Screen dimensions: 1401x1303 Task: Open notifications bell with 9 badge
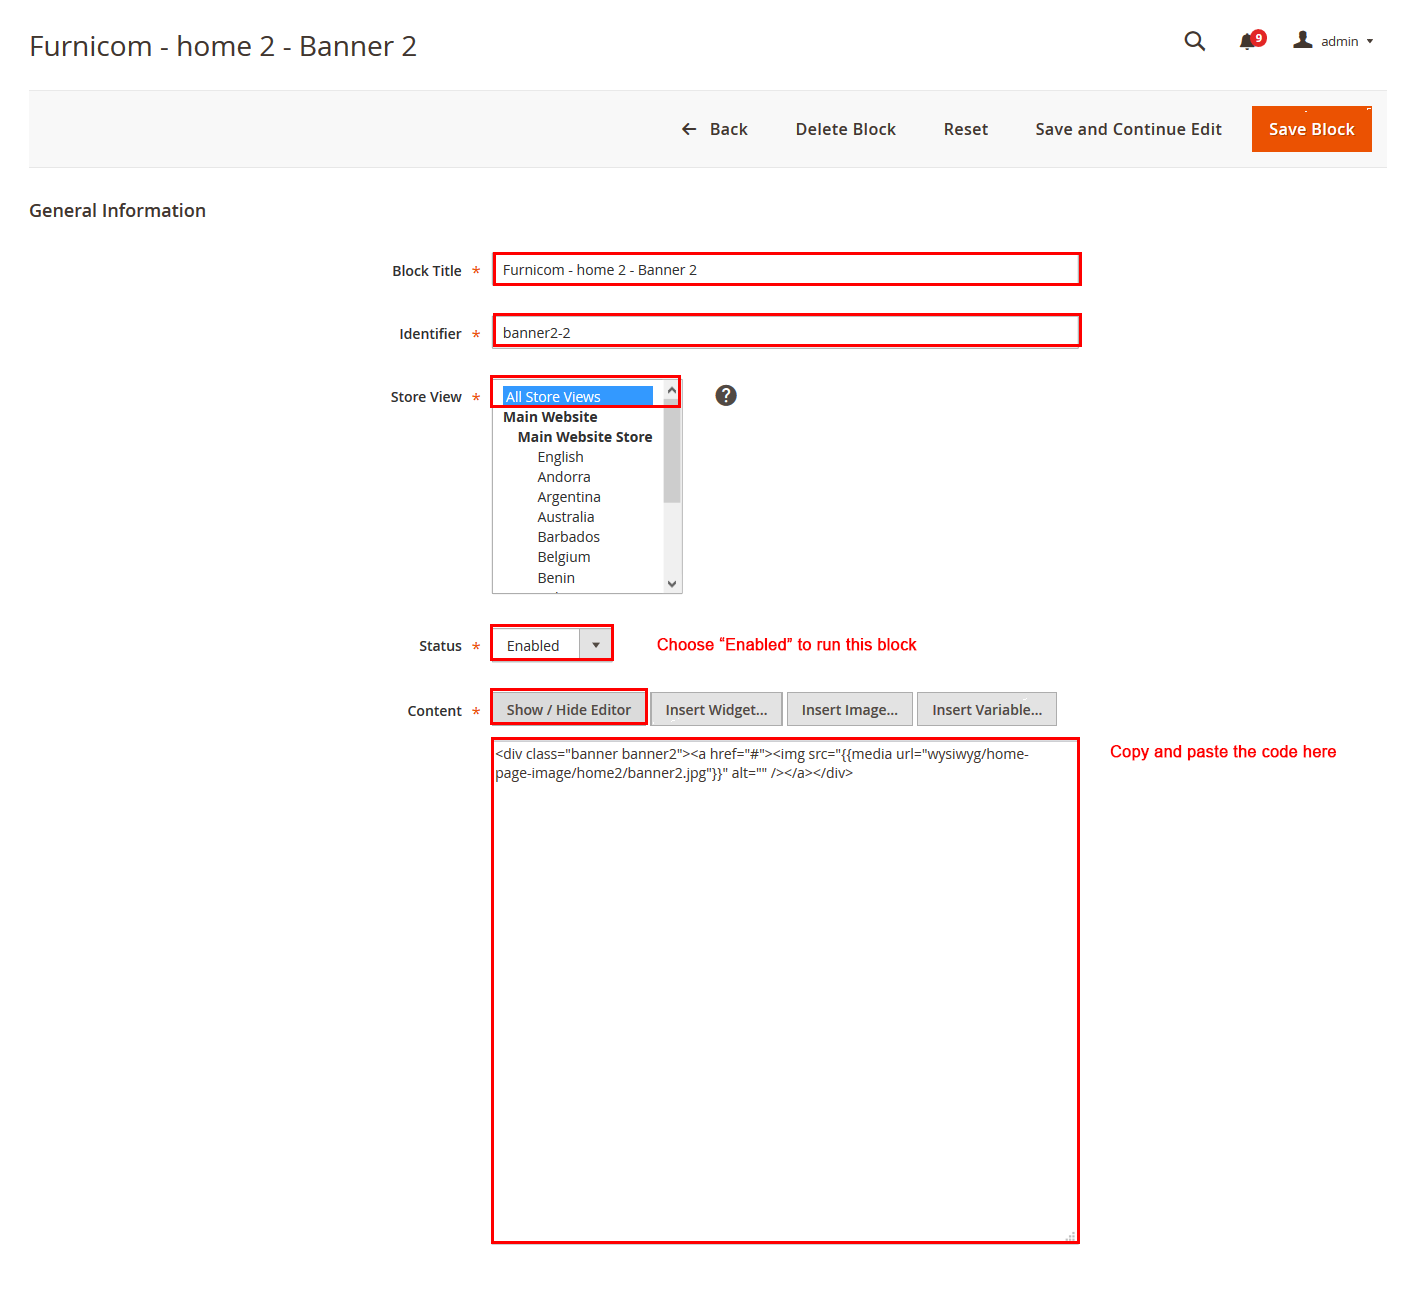[1252, 40]
